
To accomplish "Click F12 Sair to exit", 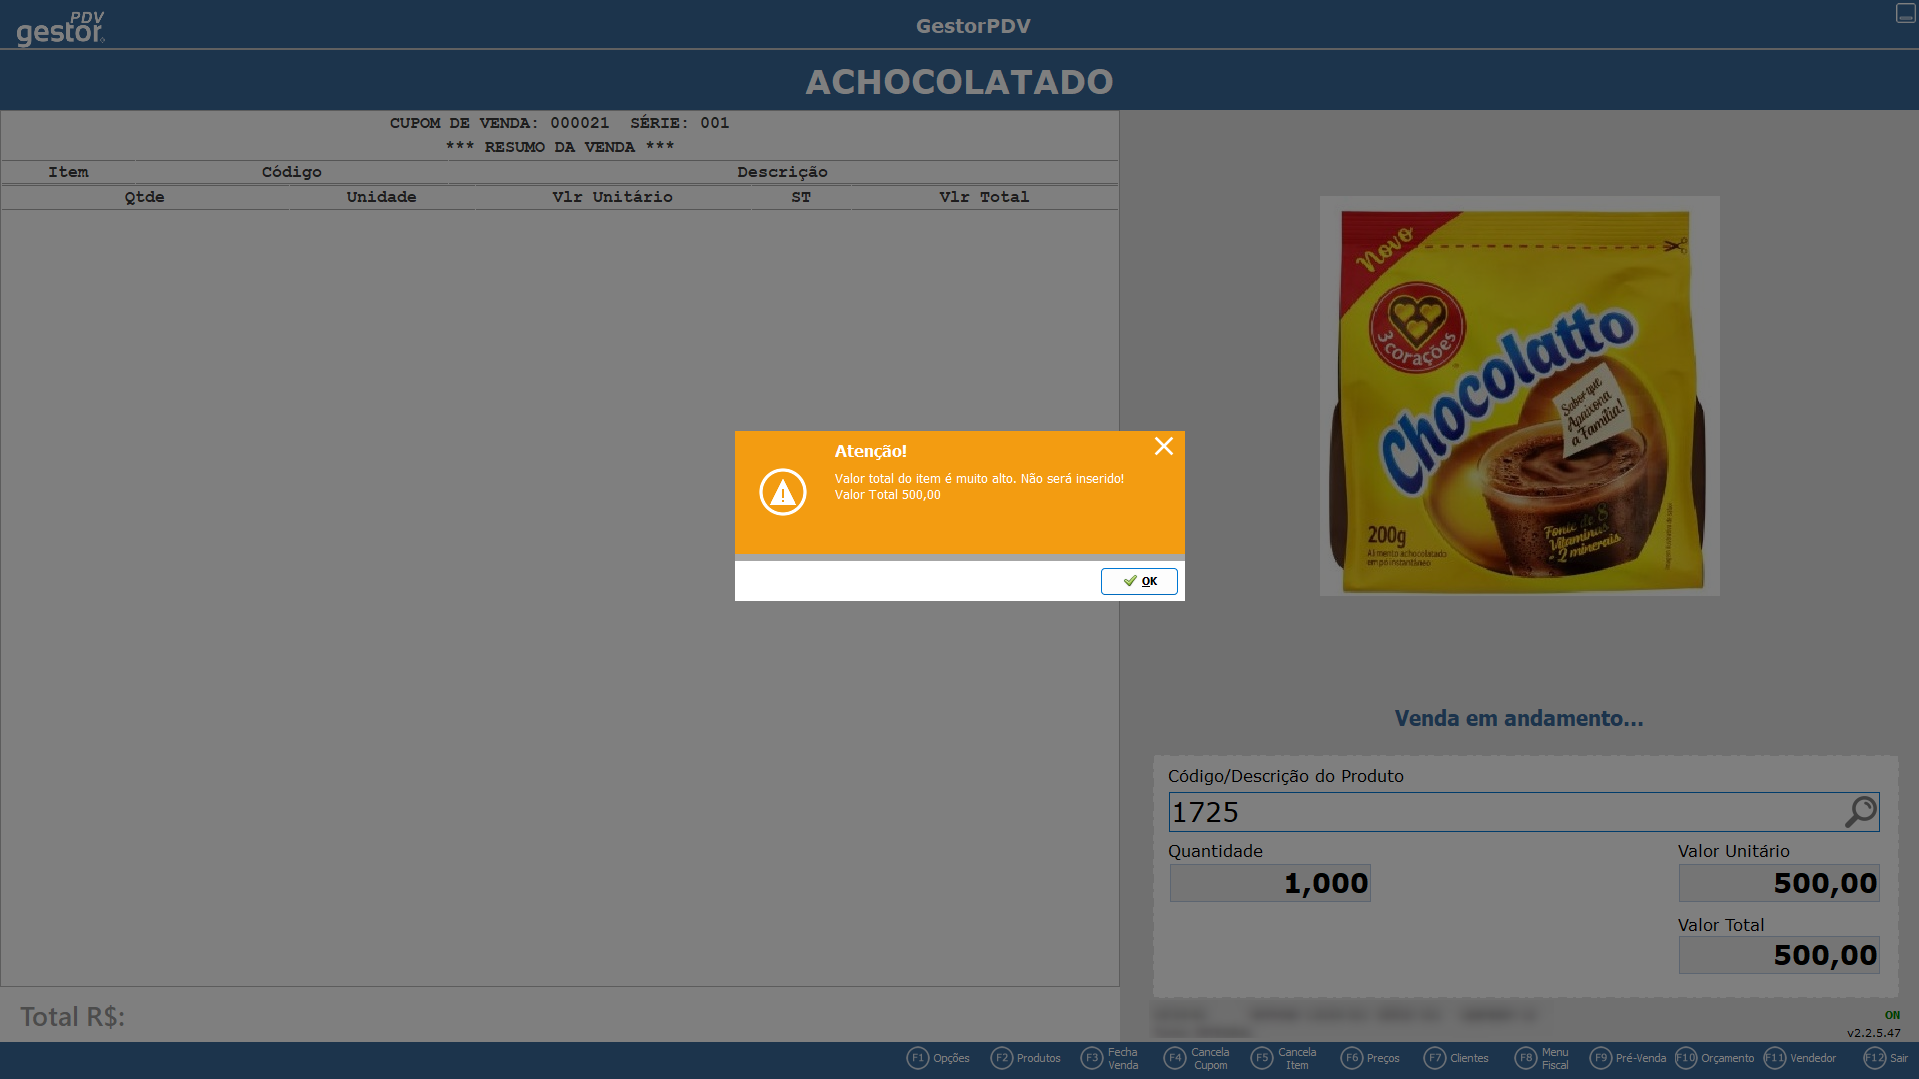I will (1886, 1058).
